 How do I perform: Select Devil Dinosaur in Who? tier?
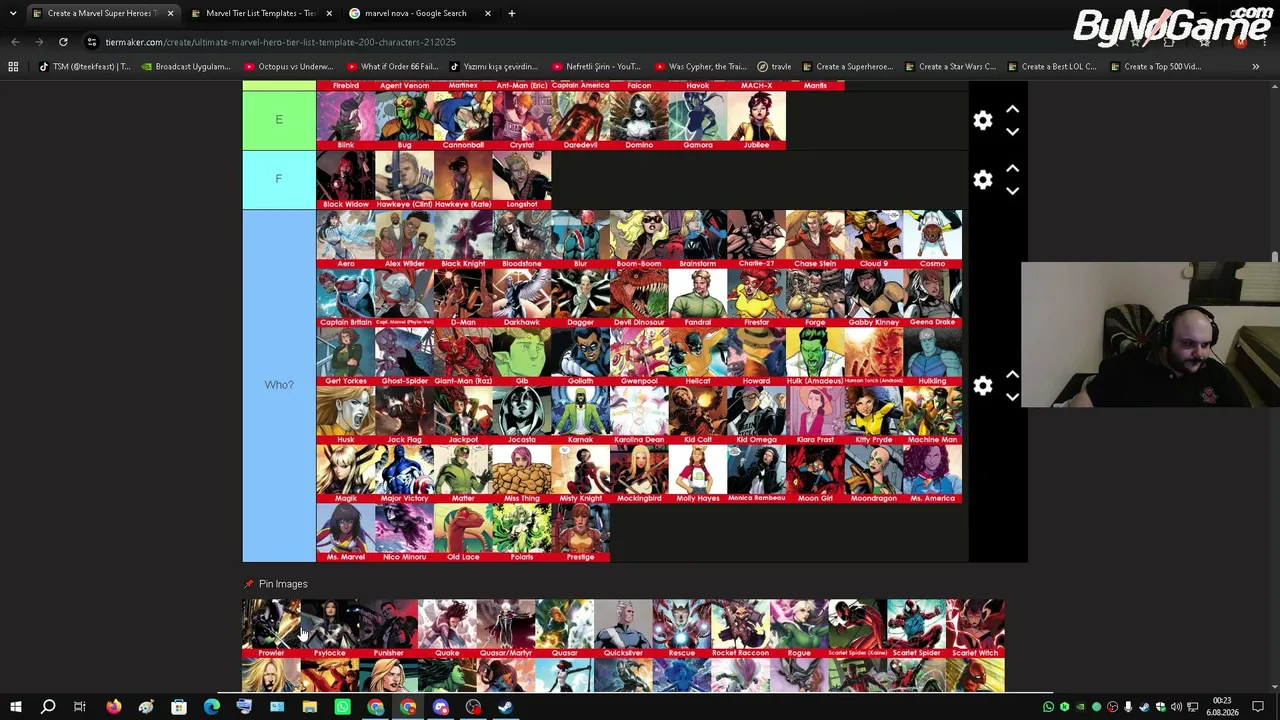pyautogui.click(x=639, y=298)
